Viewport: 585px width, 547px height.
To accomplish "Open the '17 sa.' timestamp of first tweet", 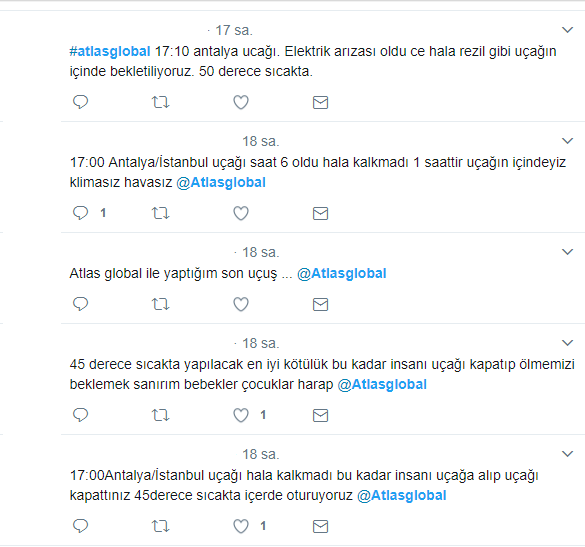I will (x=234, y=30).
